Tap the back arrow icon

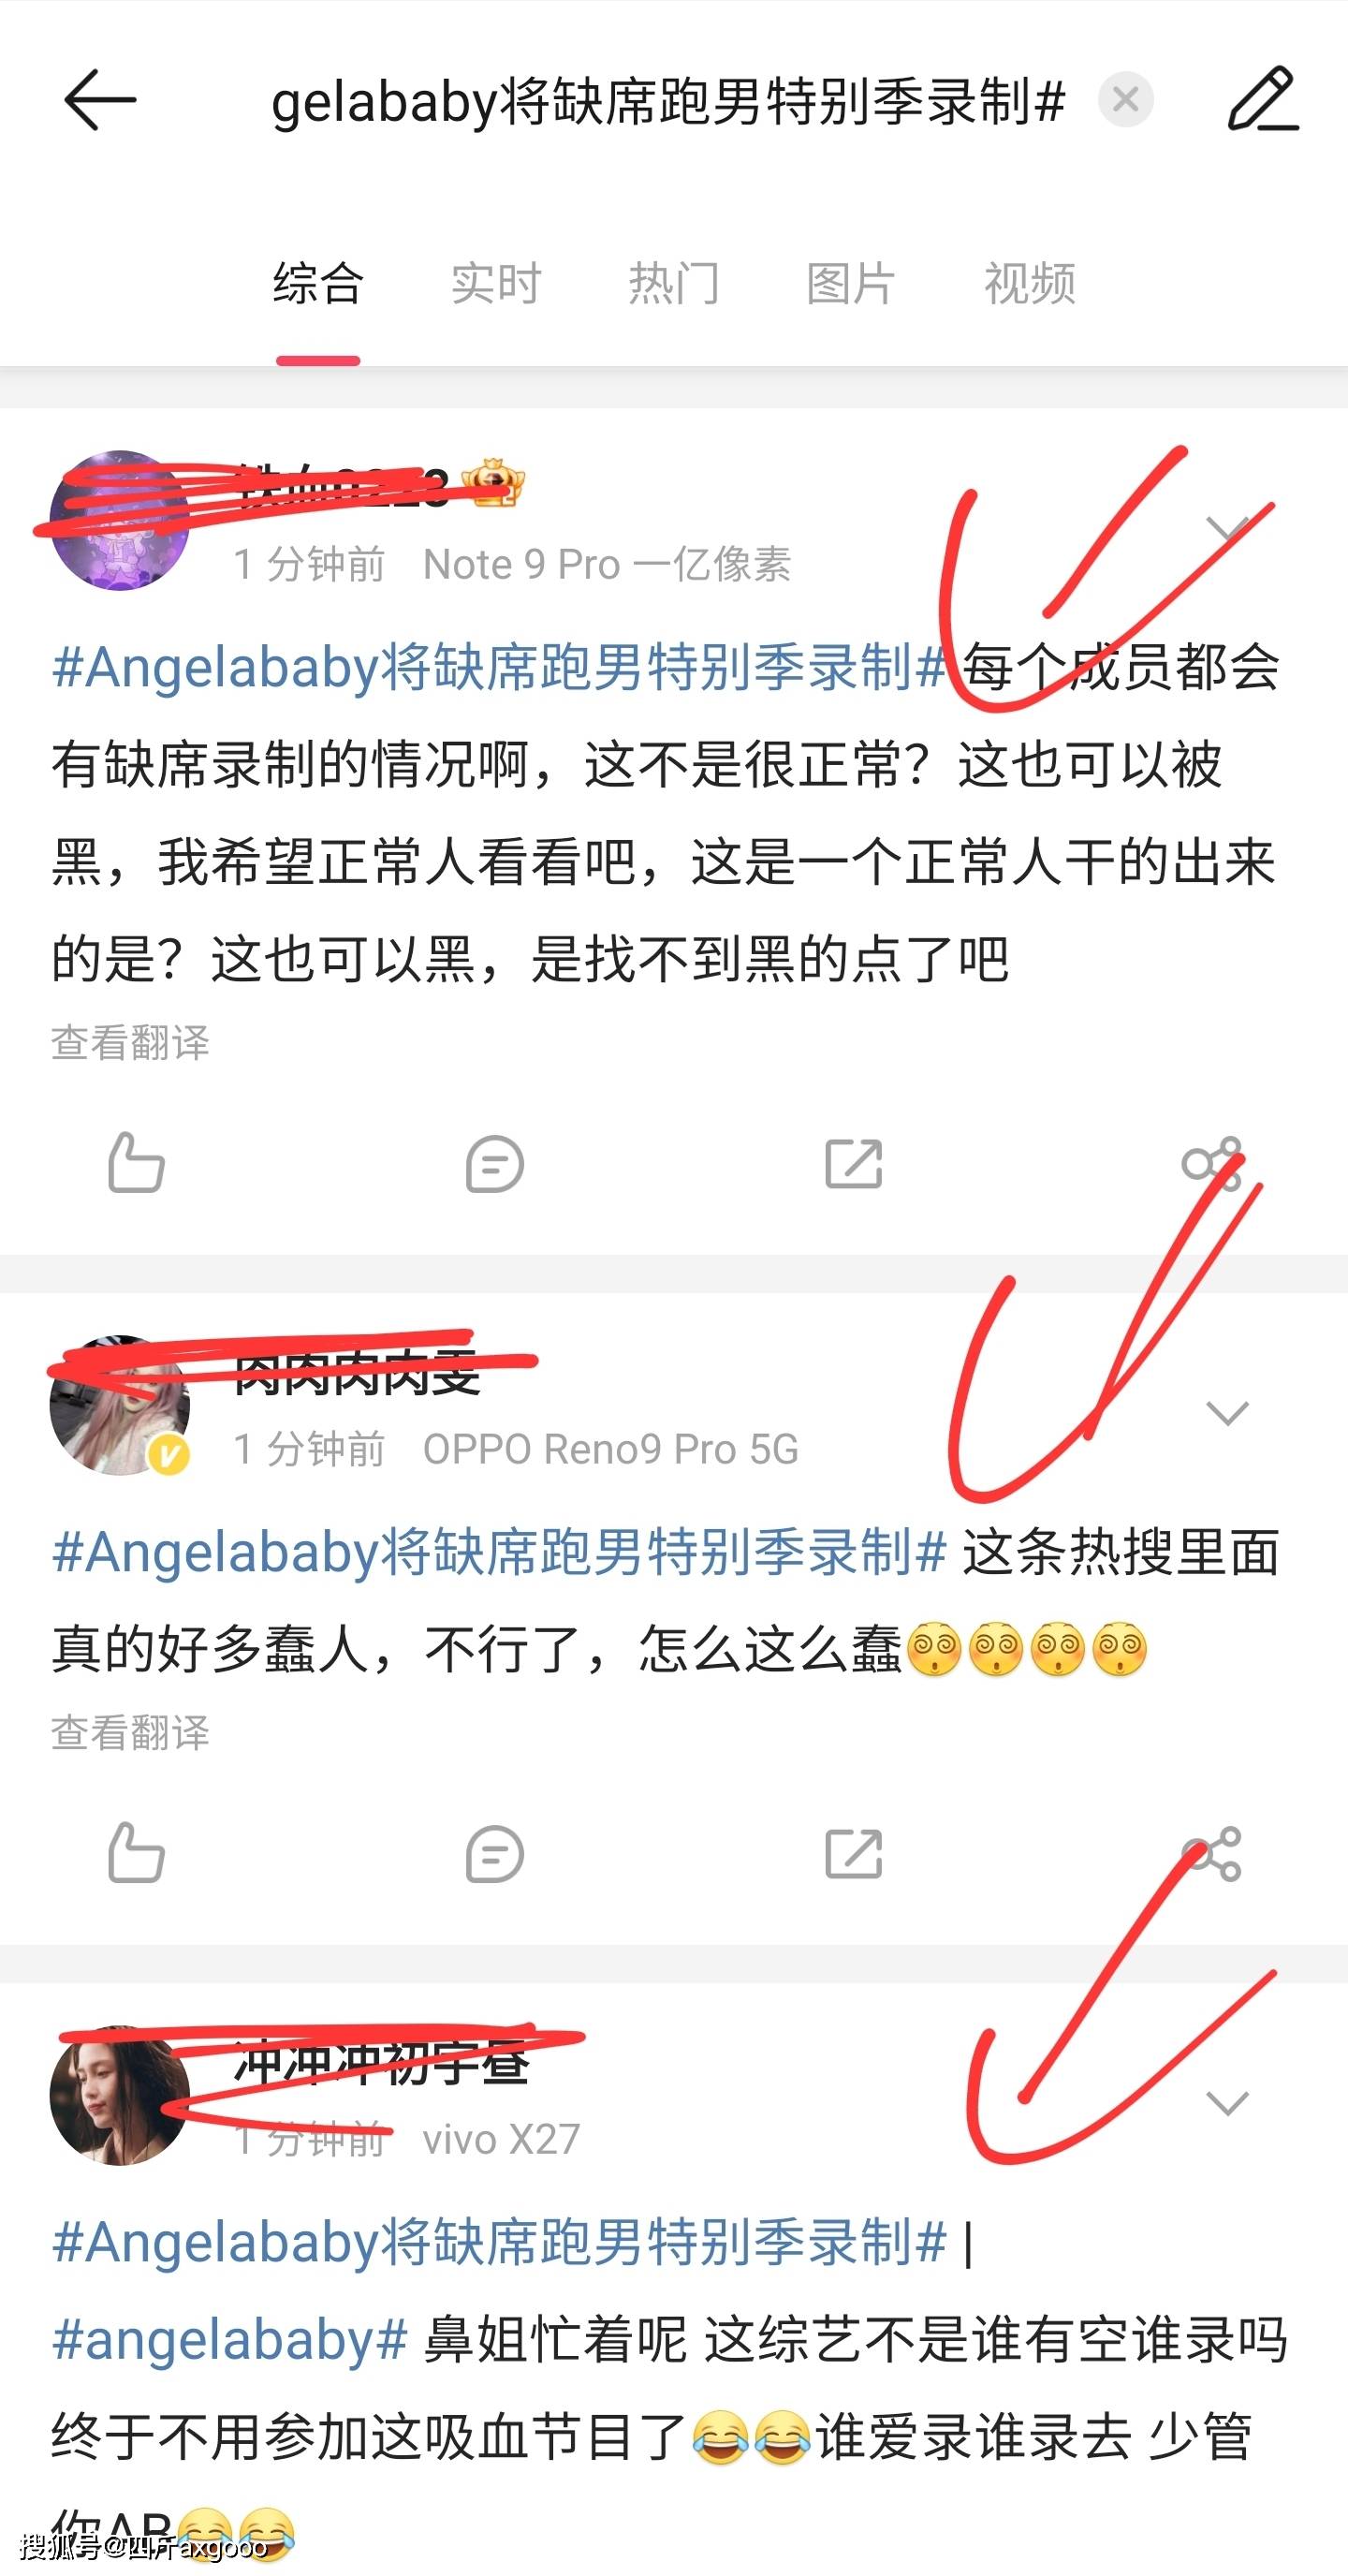click(x=100, y=99)
